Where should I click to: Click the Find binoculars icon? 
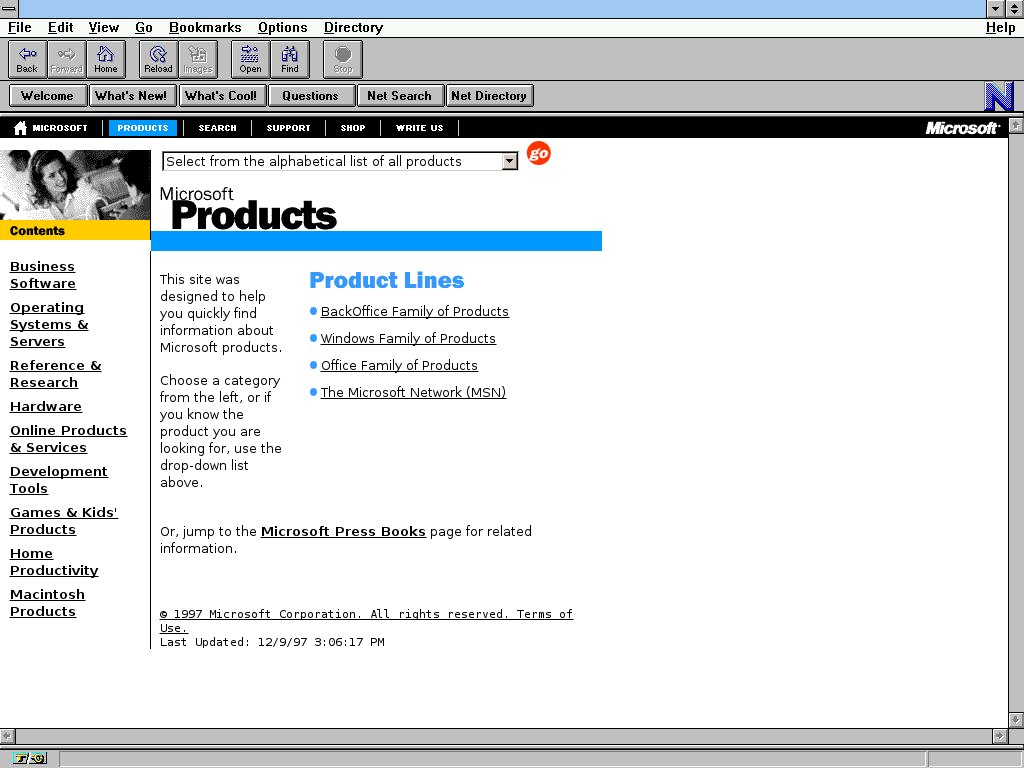tap(290, 59)
